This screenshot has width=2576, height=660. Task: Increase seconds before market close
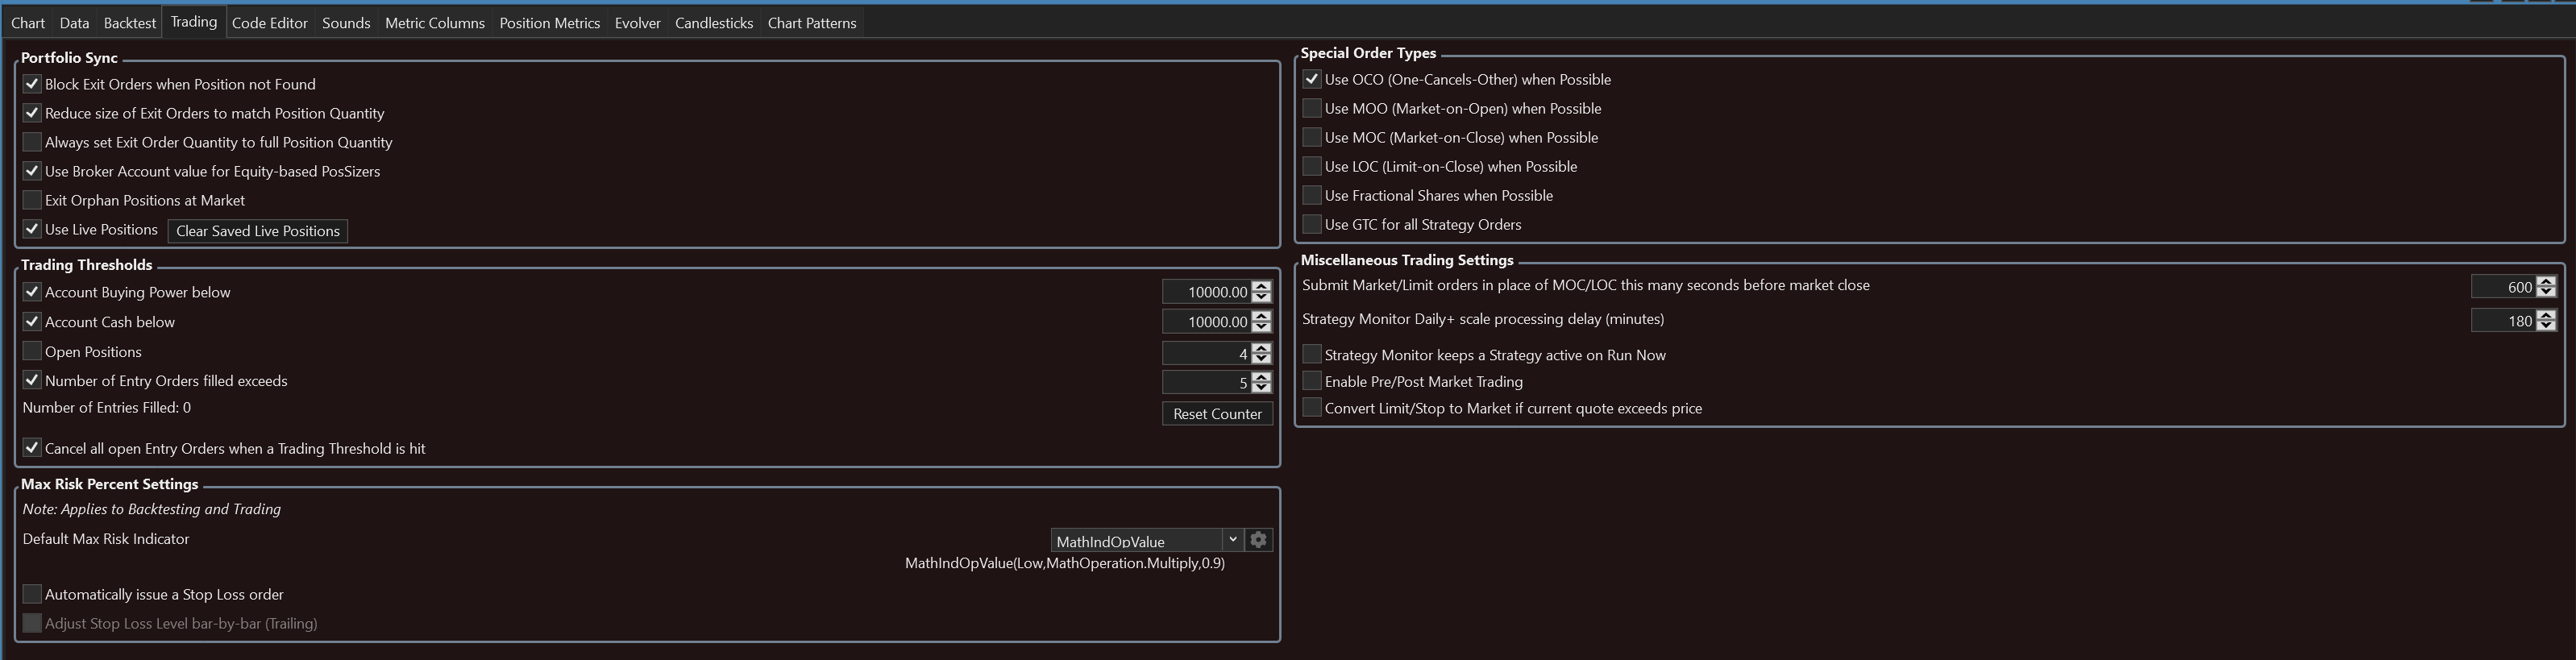[2546, 281]
